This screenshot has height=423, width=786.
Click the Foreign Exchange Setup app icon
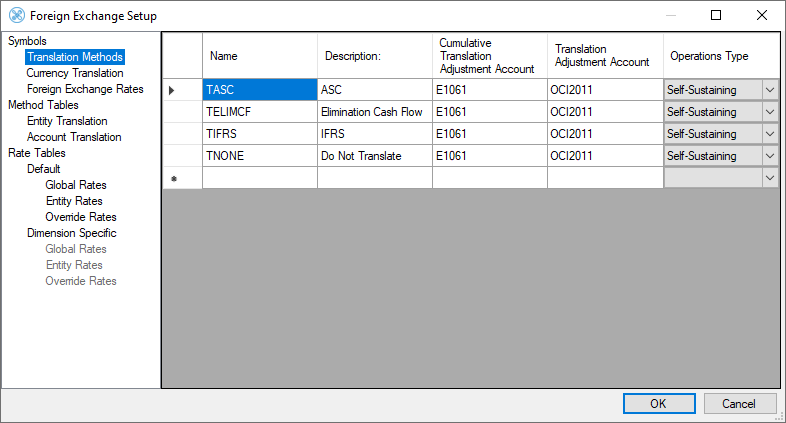[x=16, y=16]
